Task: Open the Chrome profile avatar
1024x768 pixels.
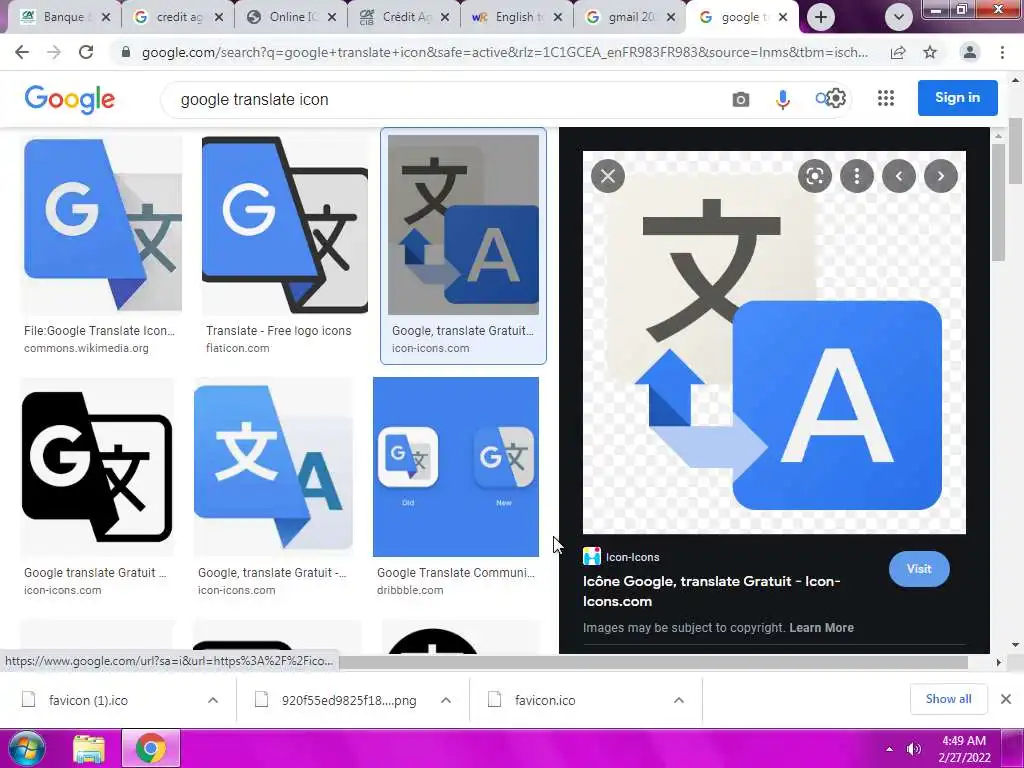Action: [970, 52]
